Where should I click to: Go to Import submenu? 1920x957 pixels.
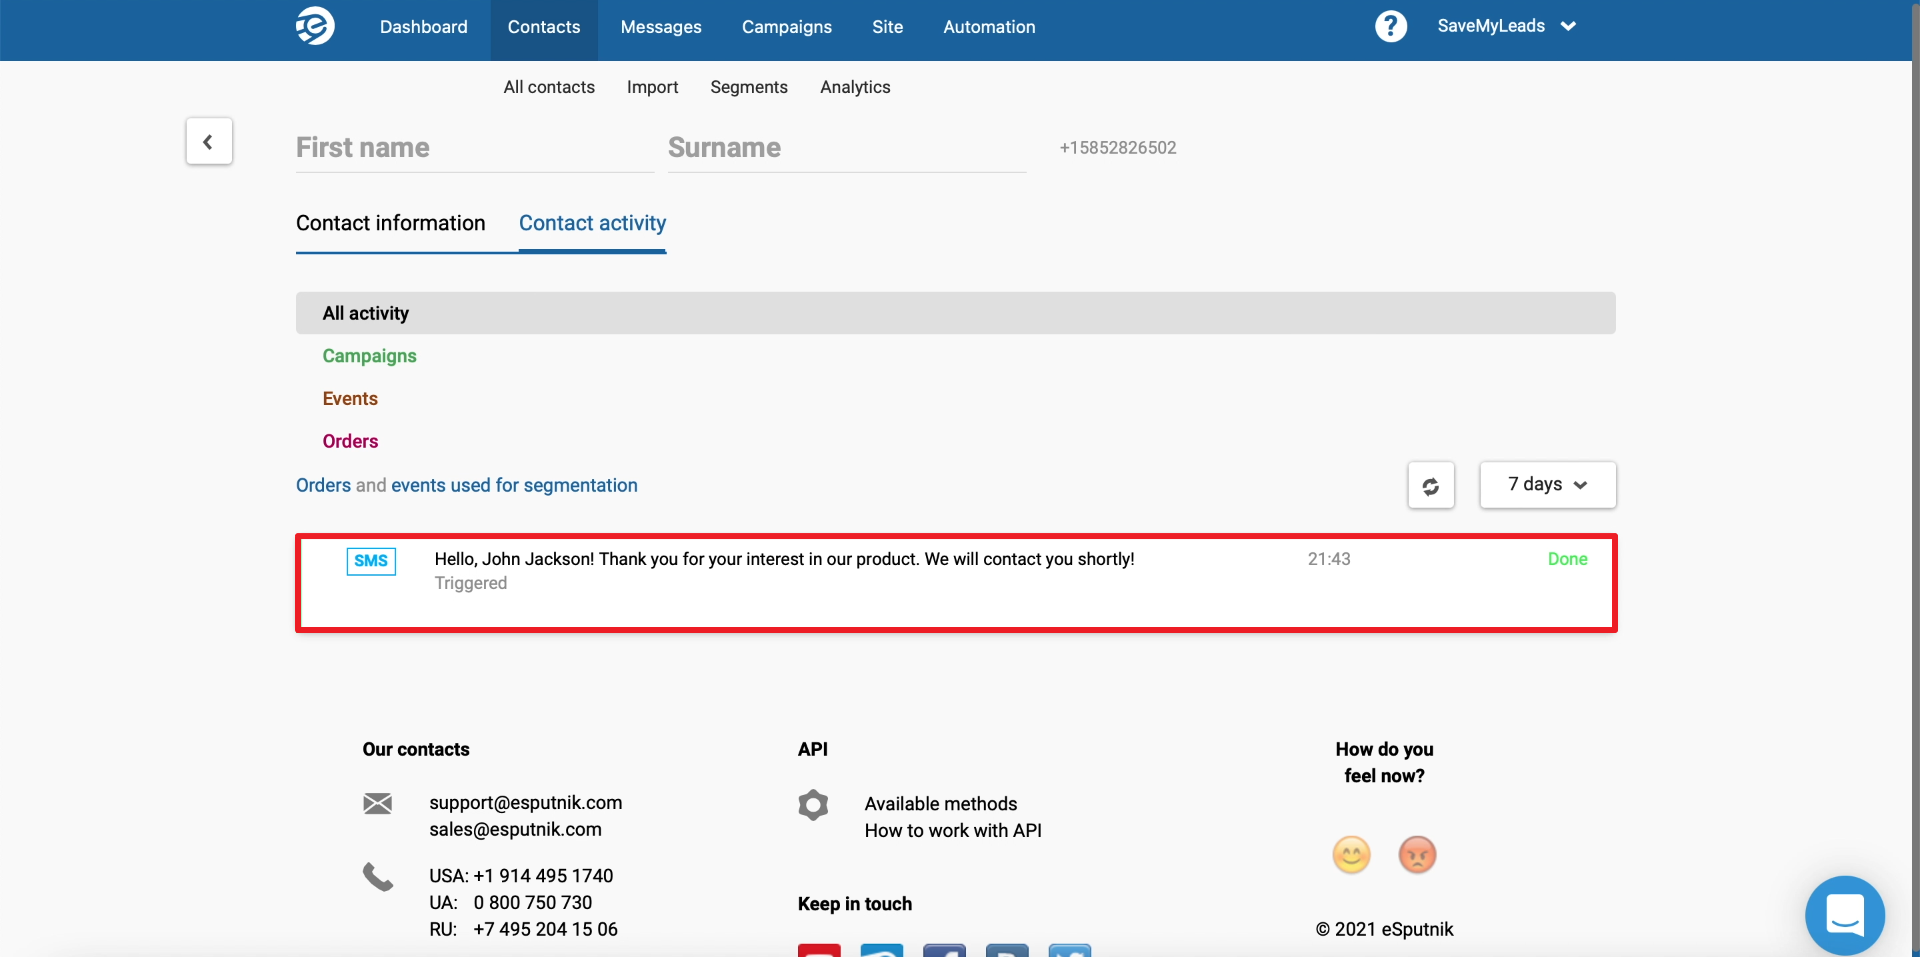[653, 87]
